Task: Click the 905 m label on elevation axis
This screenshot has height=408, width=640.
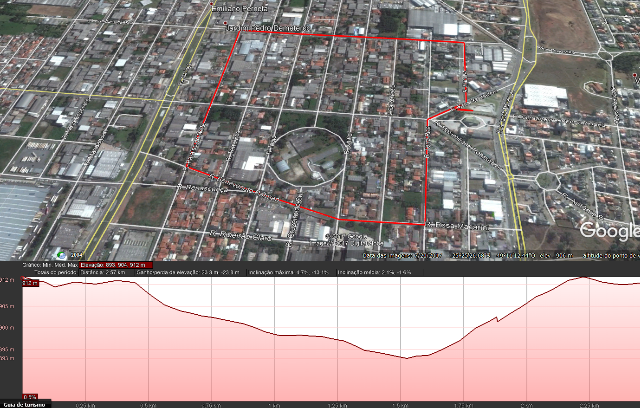Action: [8, 306]
